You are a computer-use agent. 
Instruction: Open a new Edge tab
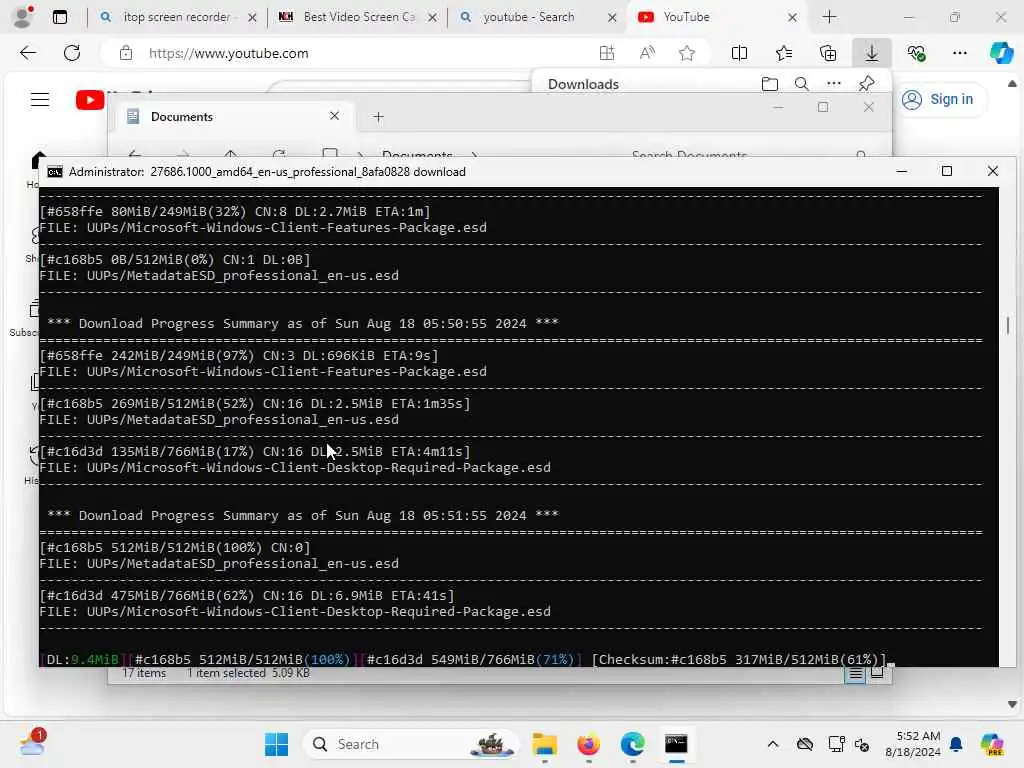point(829,17)
